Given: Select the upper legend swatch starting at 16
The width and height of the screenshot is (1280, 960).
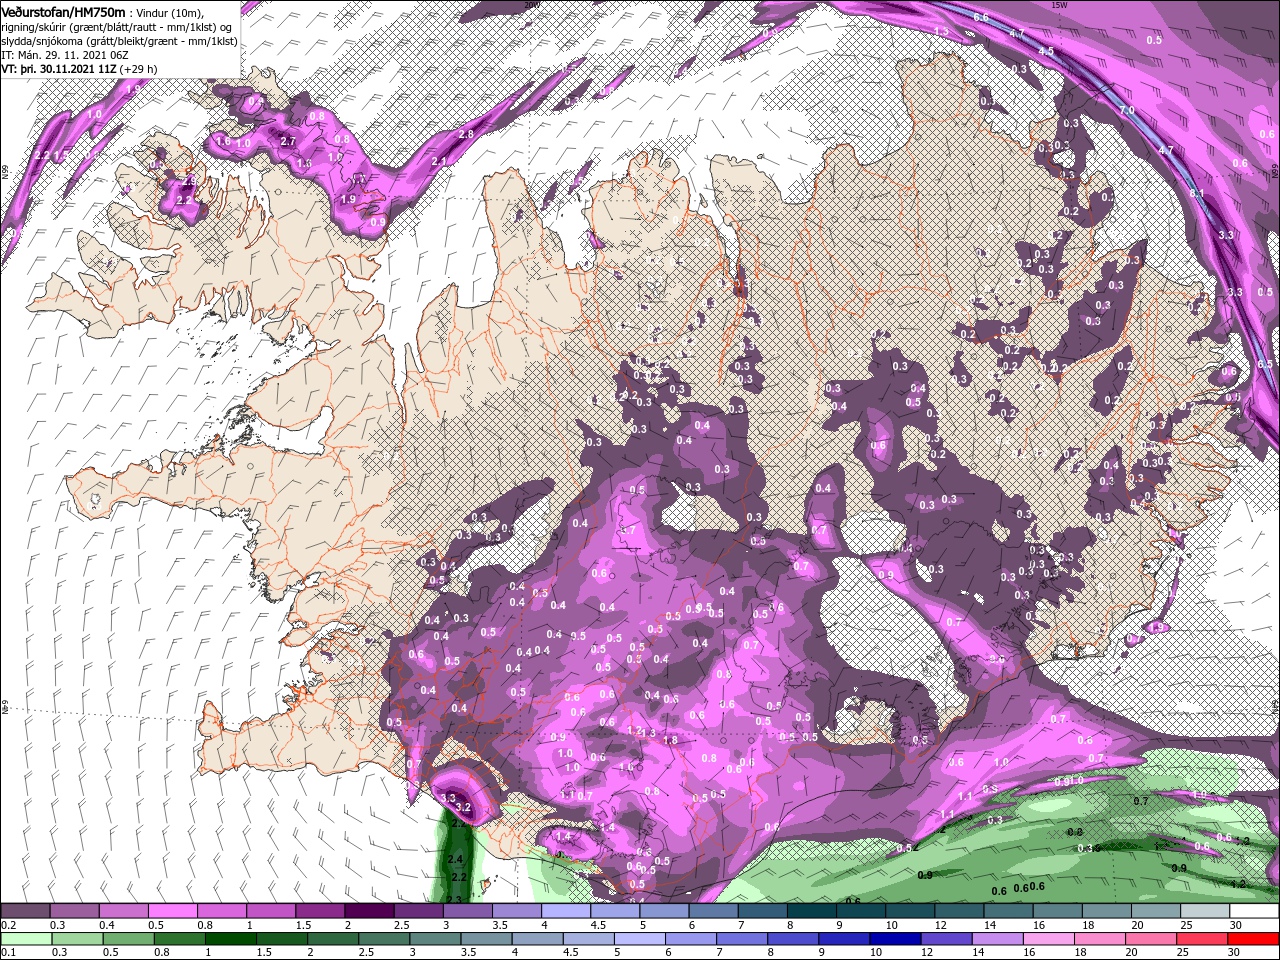Looking at the screenshot, I should click(x=1057, y=911).
